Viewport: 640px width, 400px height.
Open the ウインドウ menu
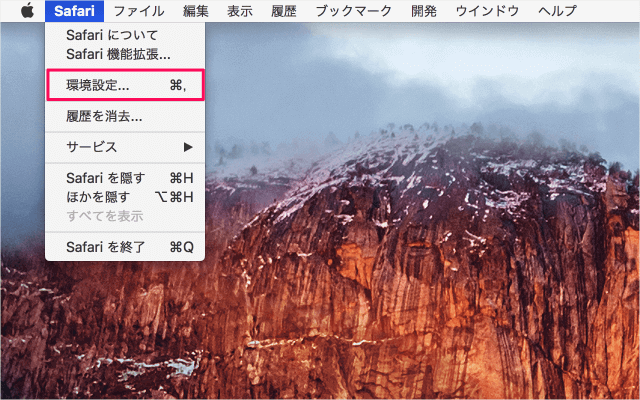pos(487,11)
